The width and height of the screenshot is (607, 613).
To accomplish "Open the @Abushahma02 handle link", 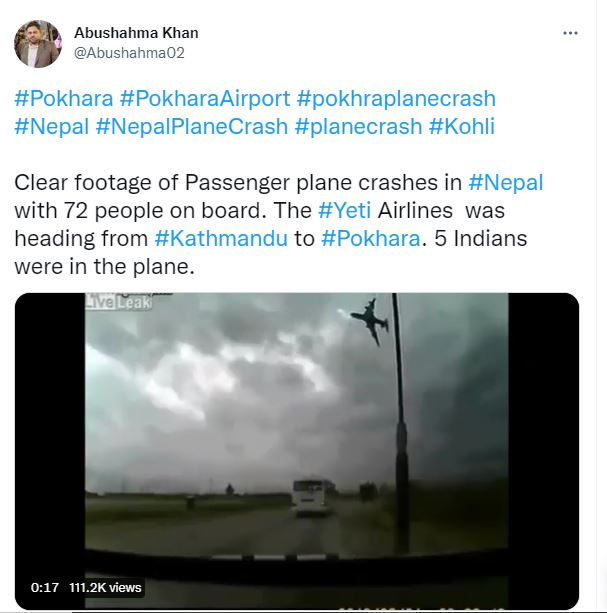I will pos(129,53).
